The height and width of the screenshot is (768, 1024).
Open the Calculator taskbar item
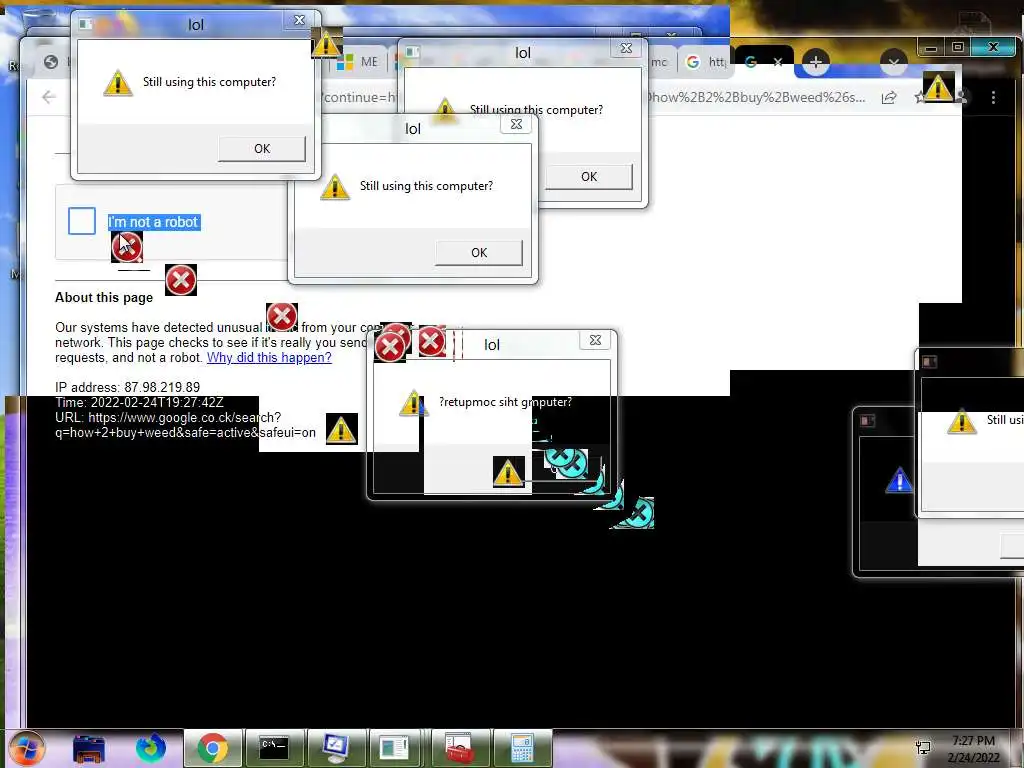(522, 748)
